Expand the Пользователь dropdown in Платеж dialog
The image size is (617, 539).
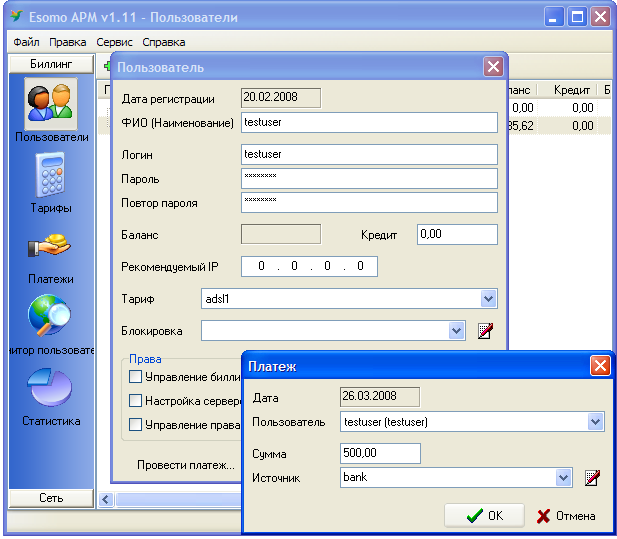(x=595, y=422)
